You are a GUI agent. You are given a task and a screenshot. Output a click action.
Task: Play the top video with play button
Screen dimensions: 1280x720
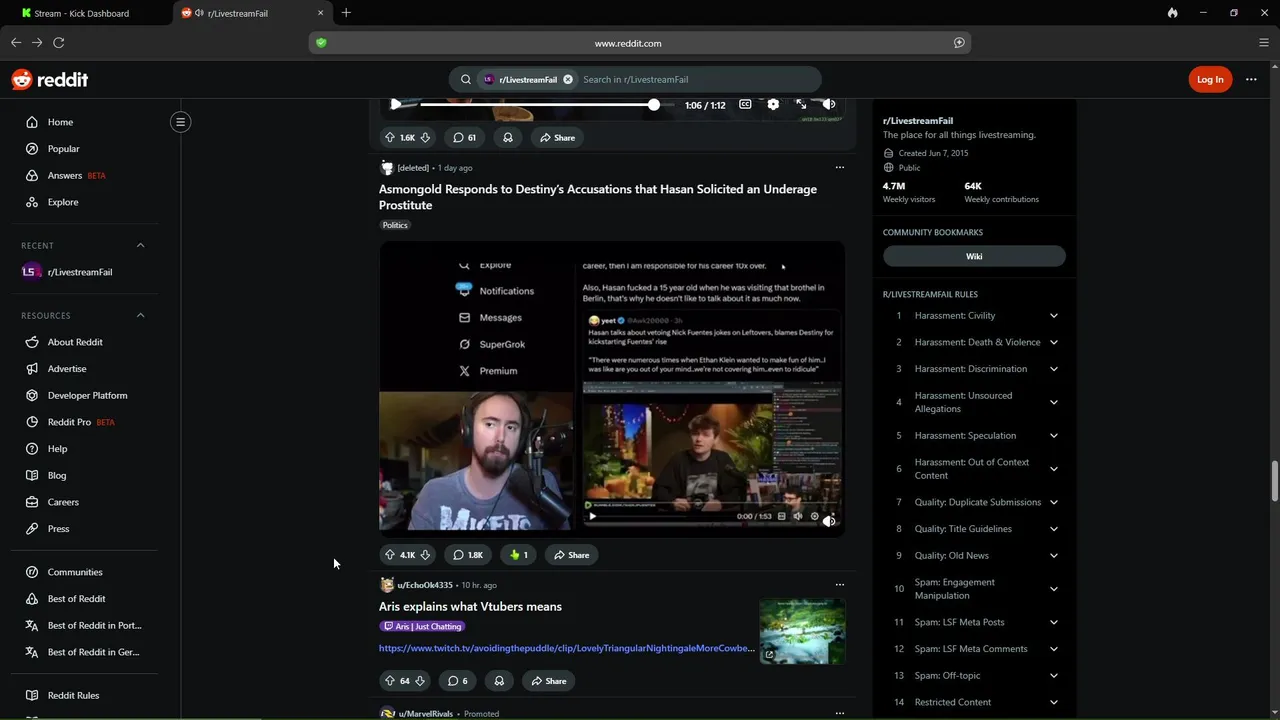pos(396,104)
